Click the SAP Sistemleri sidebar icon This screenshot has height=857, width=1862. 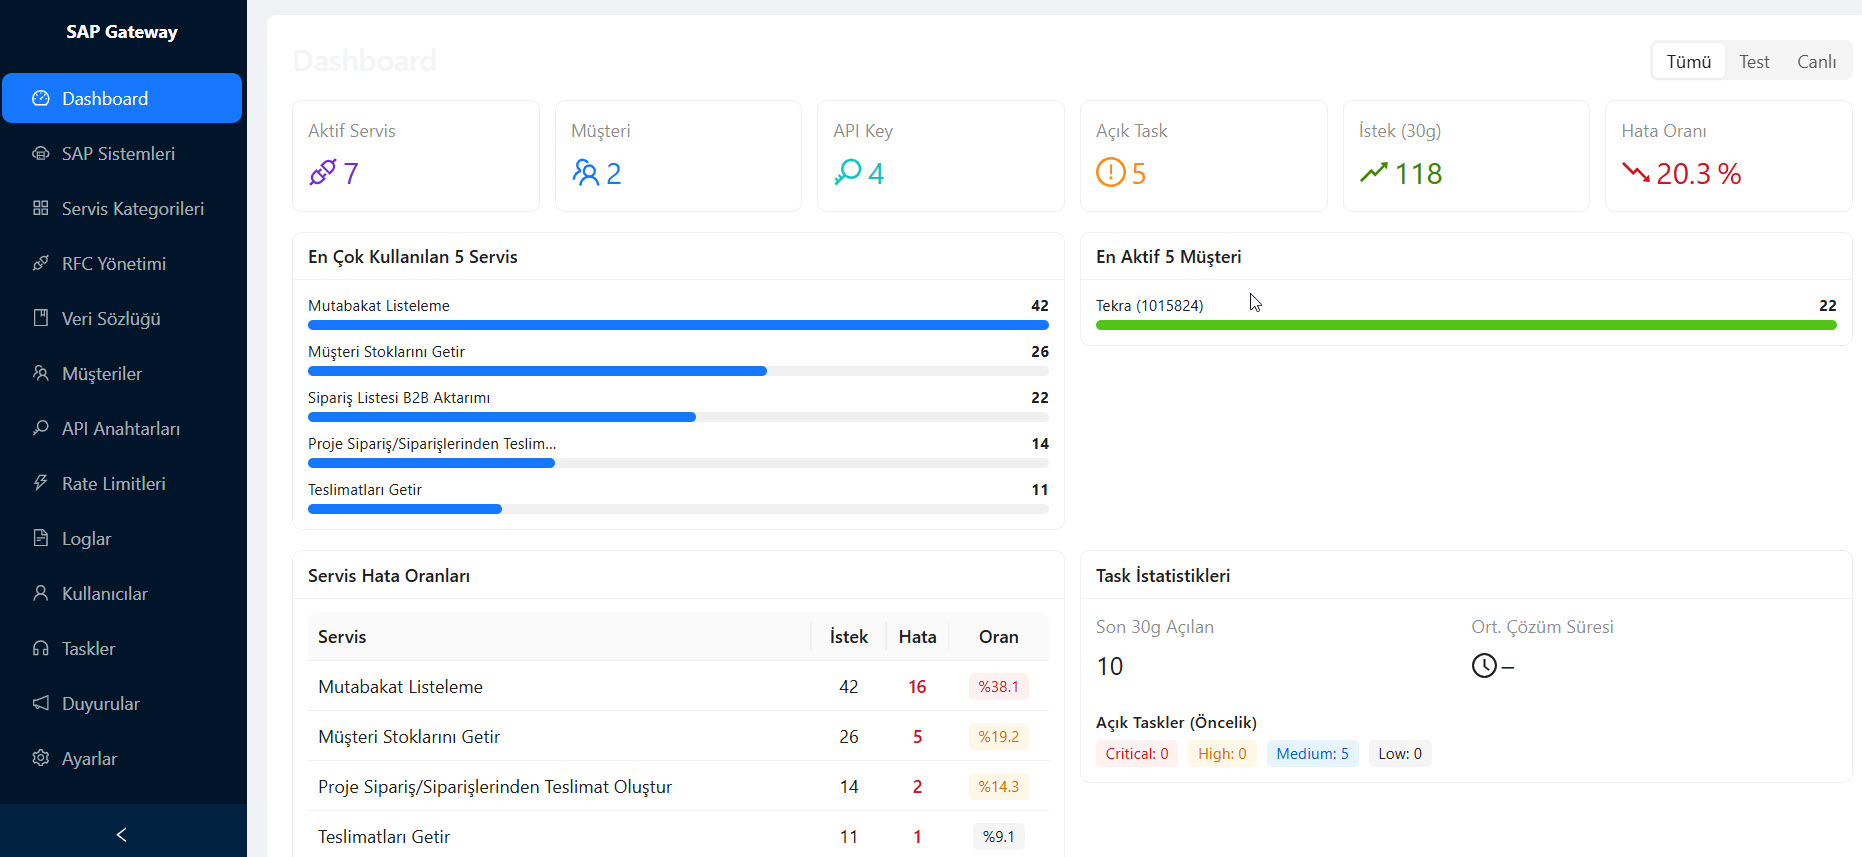pos(41,153)
